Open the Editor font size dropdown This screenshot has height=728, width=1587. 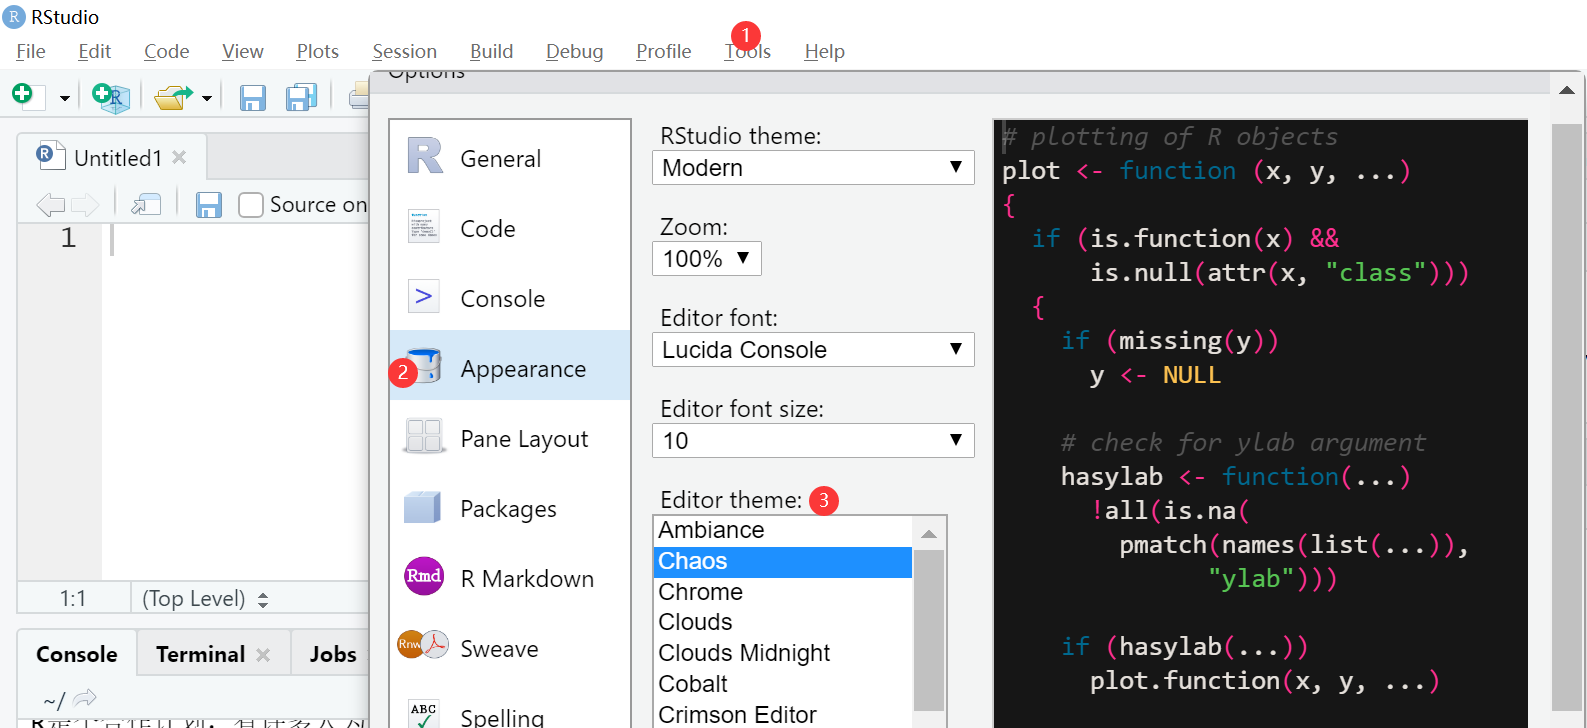click(x=813, y=440)
